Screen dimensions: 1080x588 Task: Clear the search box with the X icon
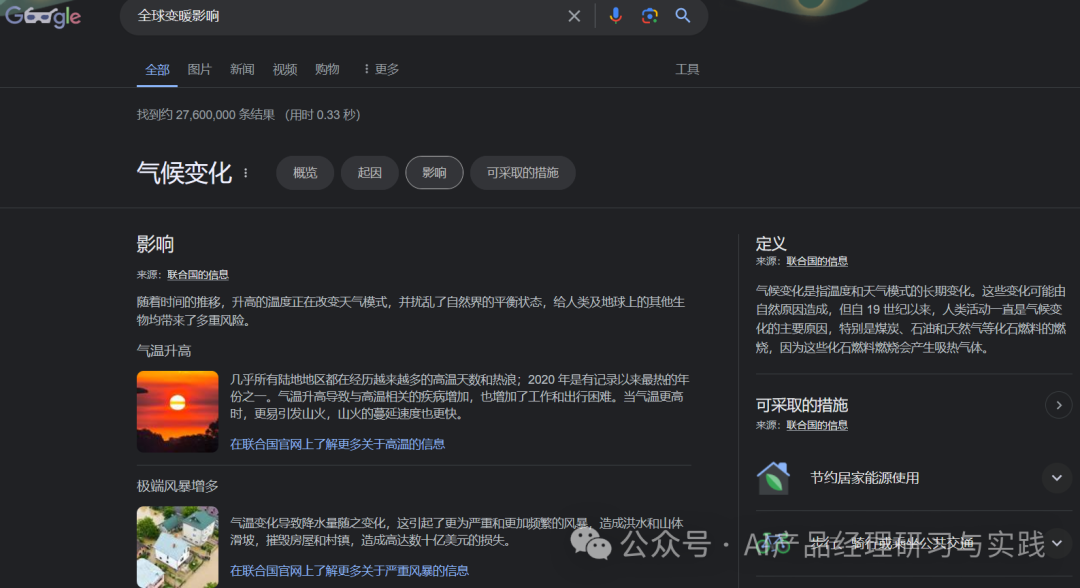(574, 16)
